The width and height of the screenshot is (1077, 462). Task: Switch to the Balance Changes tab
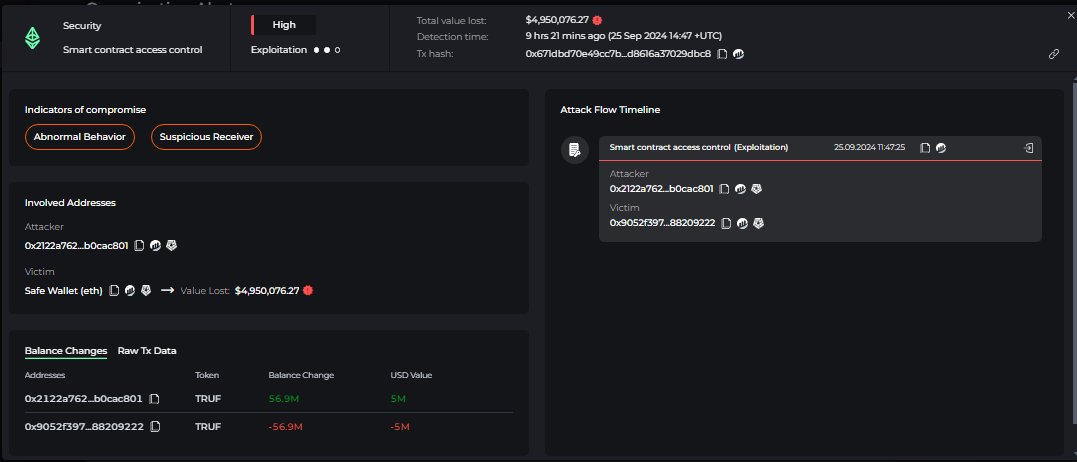pyautogui.click(x=66, y=351)
